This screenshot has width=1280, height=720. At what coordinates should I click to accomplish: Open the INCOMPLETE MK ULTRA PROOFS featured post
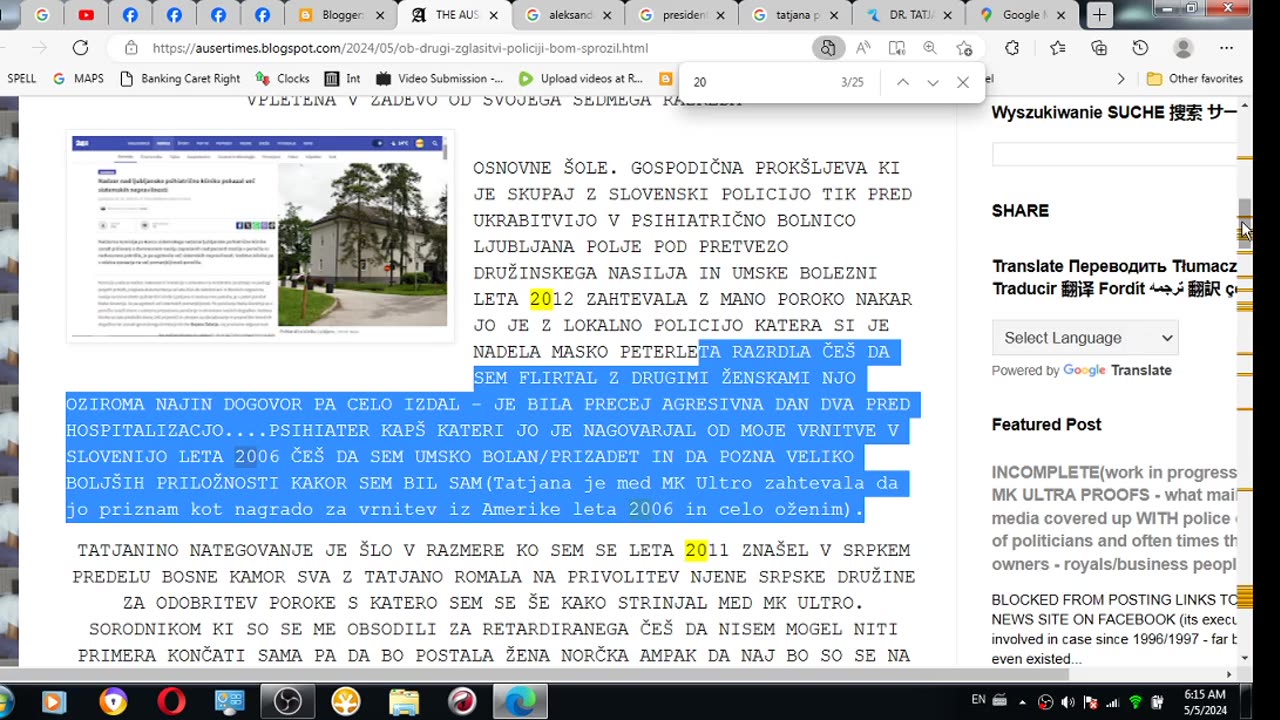click(1114, 520)
